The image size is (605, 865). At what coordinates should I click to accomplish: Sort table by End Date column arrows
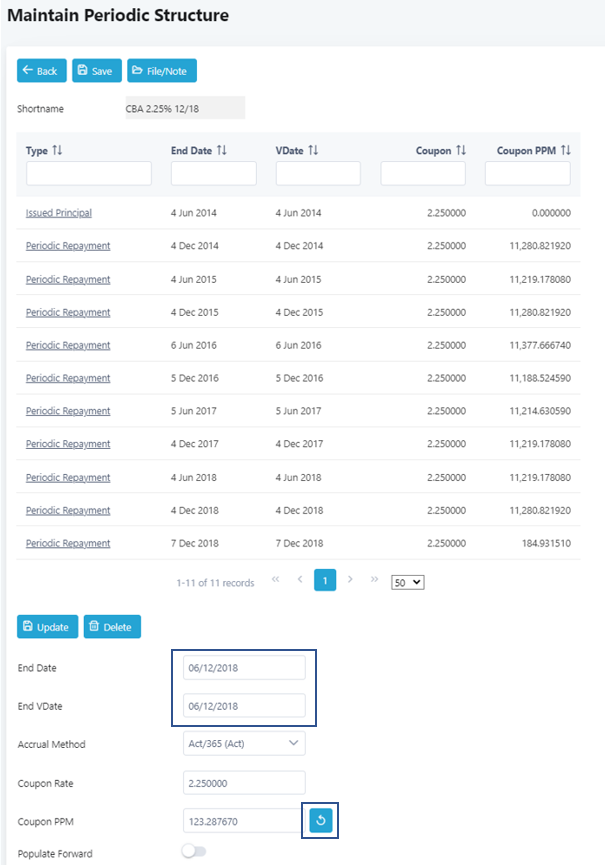pyautogui.click(x=221, y=150)
